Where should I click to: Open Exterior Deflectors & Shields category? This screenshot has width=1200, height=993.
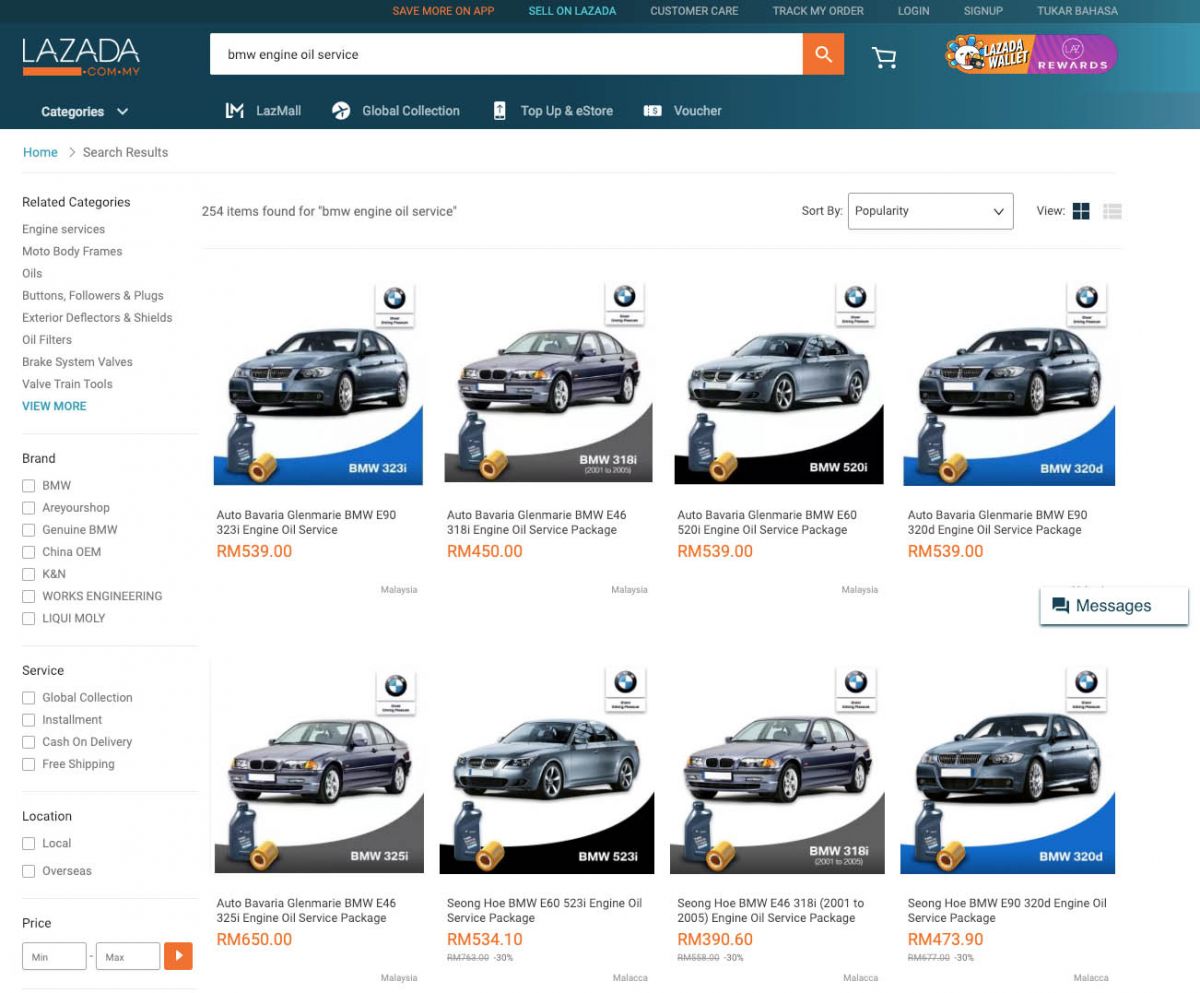tap(97, 318)
